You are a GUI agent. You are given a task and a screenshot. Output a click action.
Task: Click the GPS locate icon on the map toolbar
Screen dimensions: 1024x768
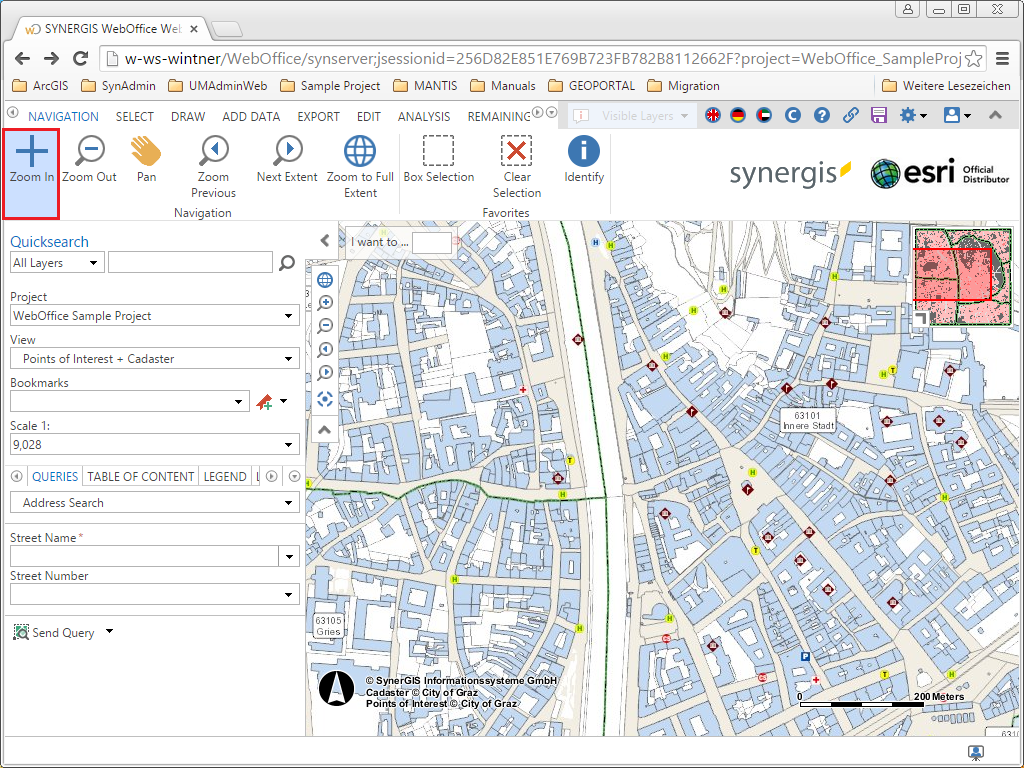coord(324,398)
